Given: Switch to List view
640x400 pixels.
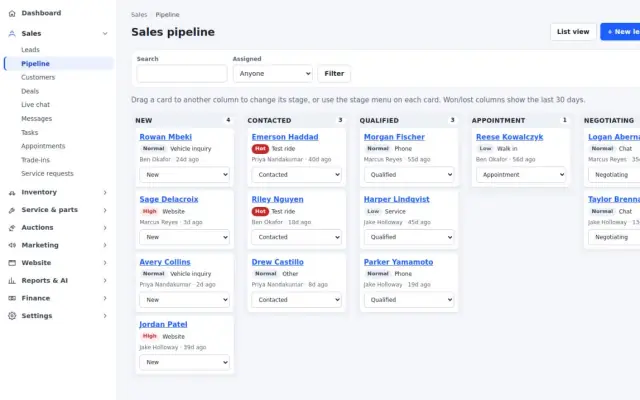Looking at the screenshot, I should (x=573, y=32).
